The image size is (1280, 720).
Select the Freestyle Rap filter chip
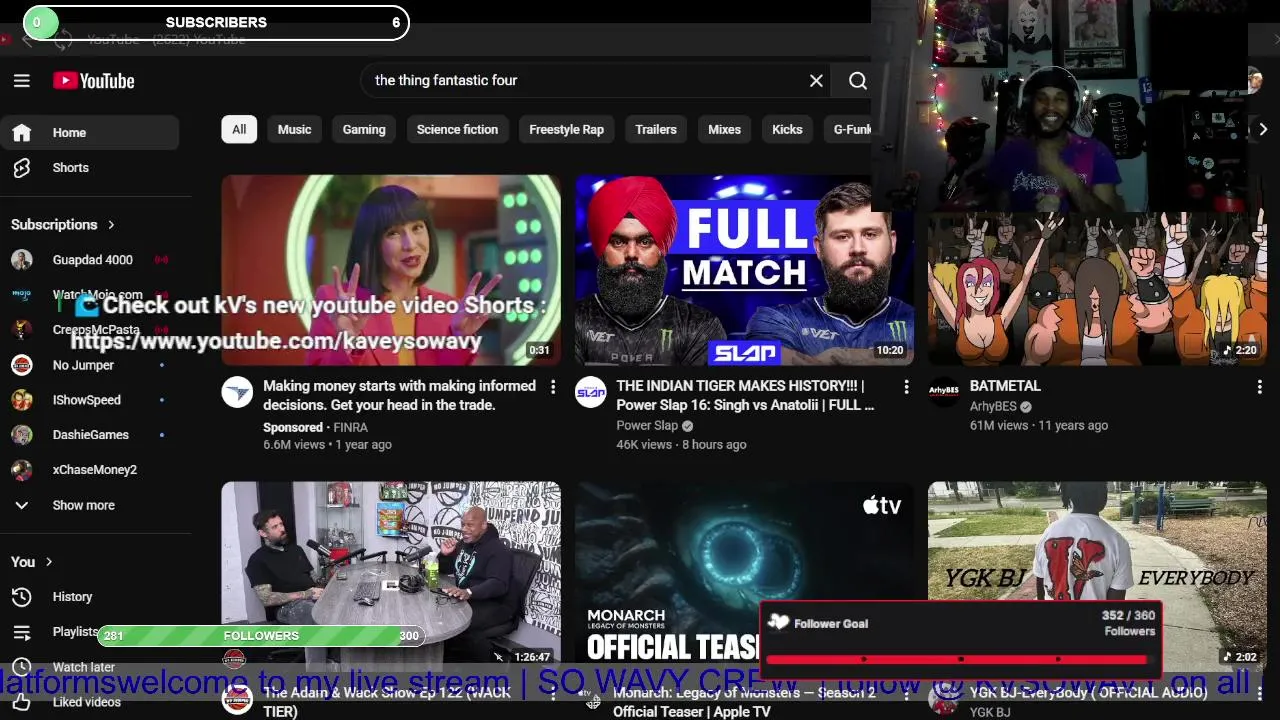566,129
